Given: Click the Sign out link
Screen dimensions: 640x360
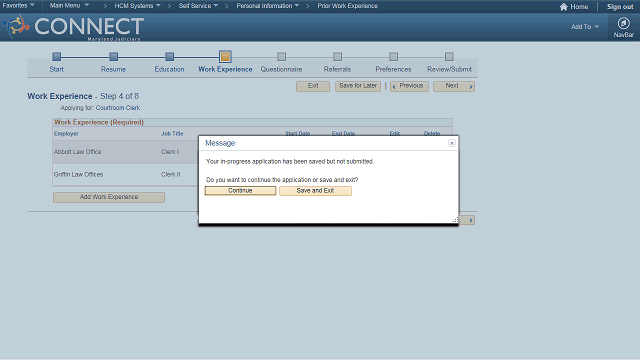Looking at the screenshot, I should pyautogui.click(x=620, y=7).
